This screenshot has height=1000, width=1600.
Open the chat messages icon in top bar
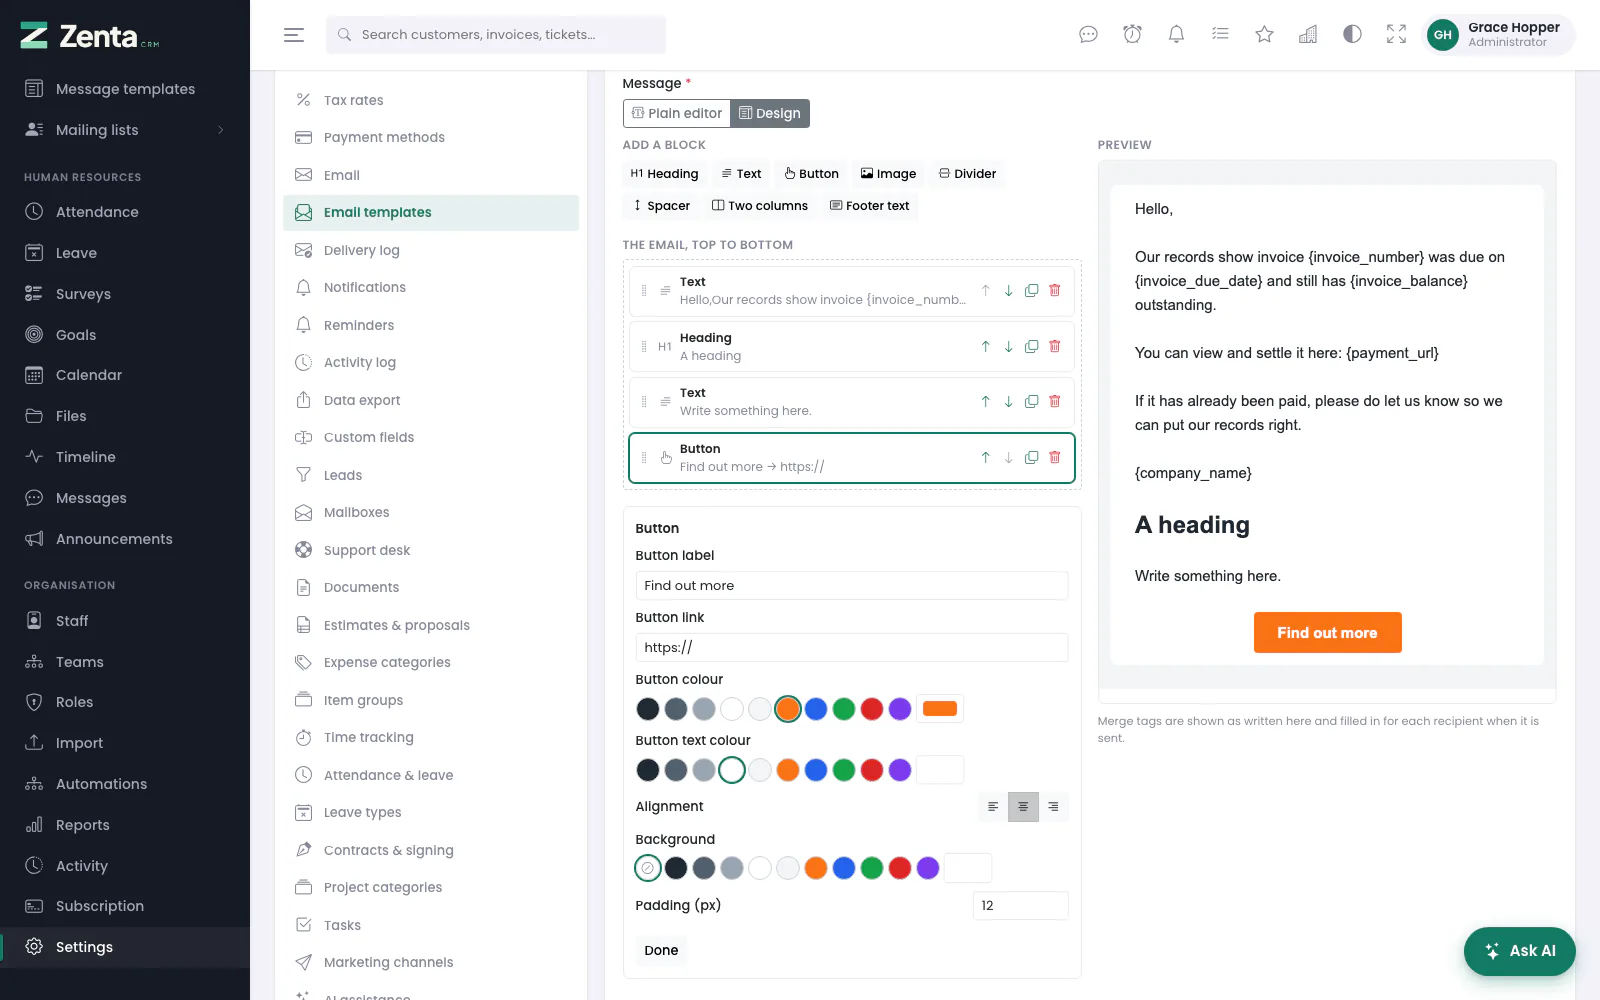click(x=1088, y=35)
